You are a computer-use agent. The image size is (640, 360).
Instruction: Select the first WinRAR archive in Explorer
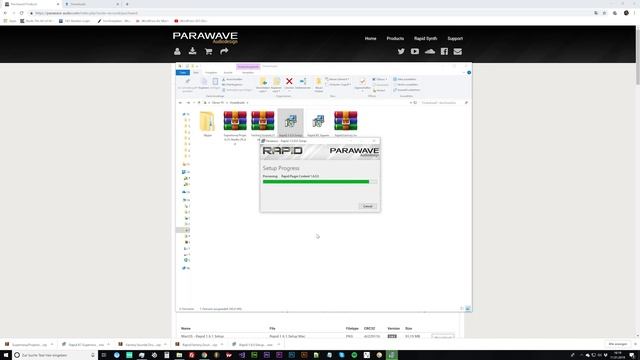tap(235, 121)
